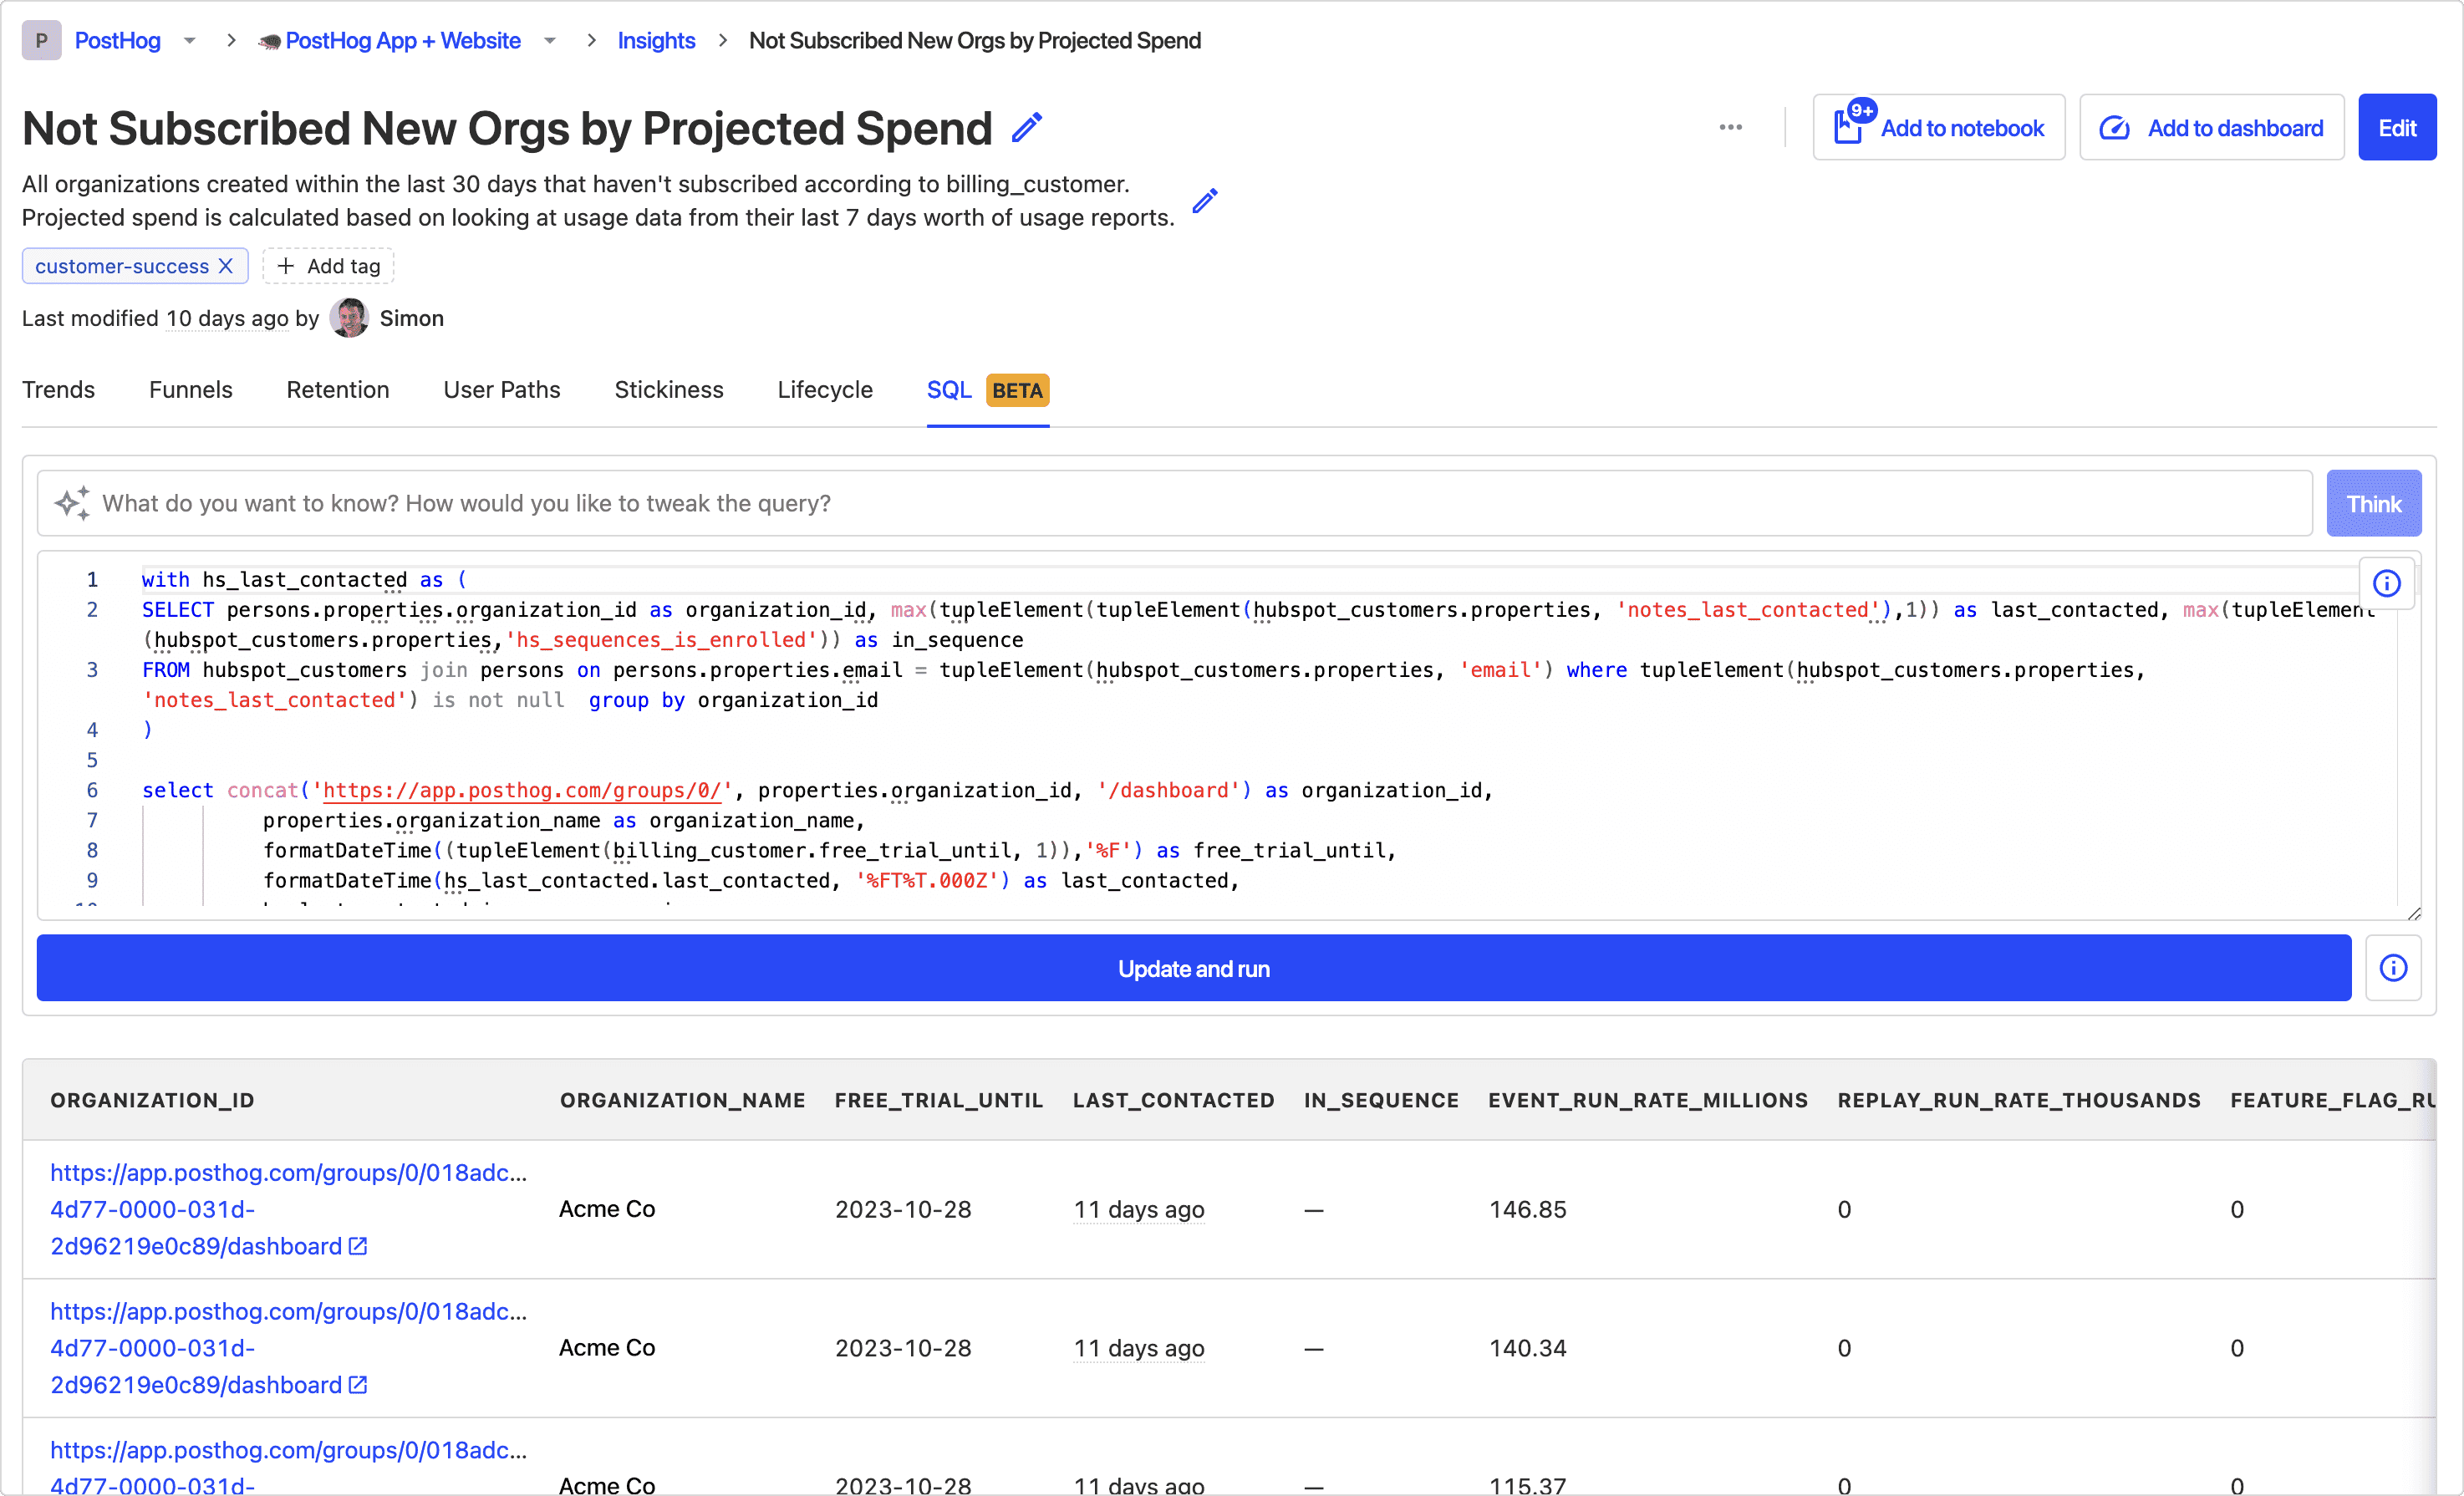Switch to the Lifecycle tab

tap(825, 390)
